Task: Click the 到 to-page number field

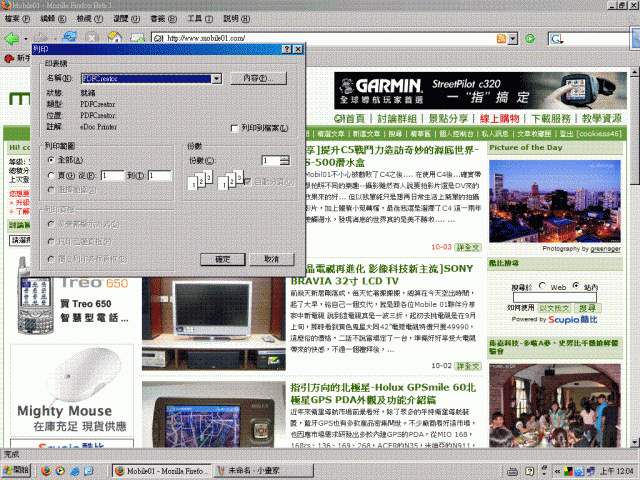Action: click(159, 176)
